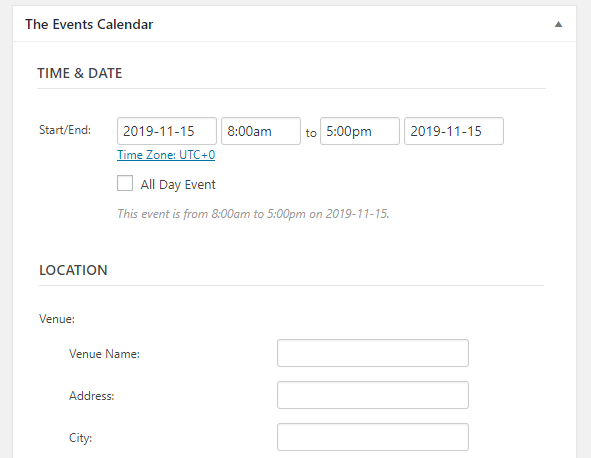Click the Venue label
Viewport: 591px width, 458px height.
tap(57, 319)
